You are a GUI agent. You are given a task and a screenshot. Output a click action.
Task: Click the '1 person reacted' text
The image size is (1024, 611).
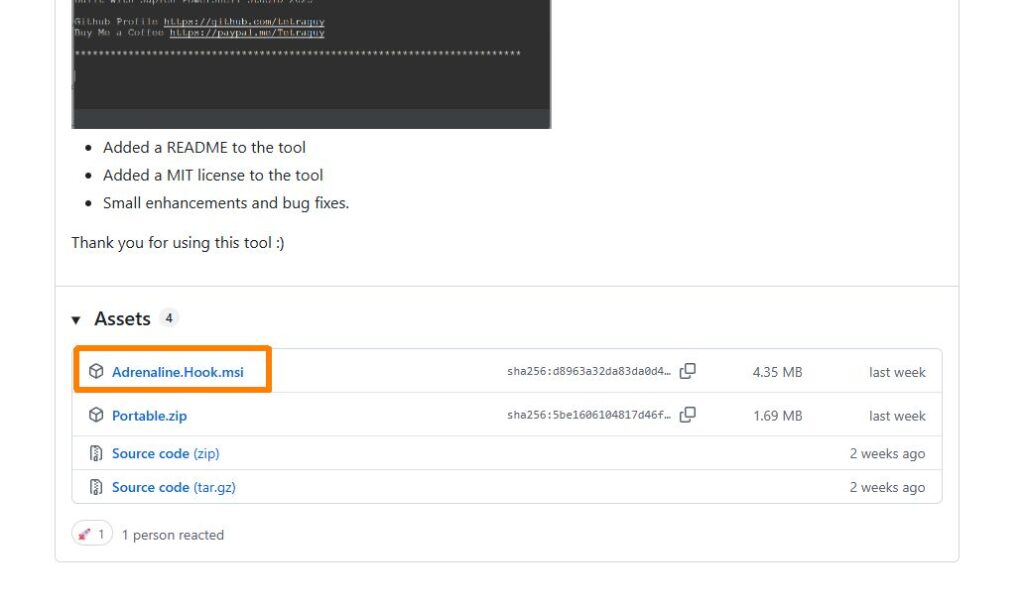(172, 535)
